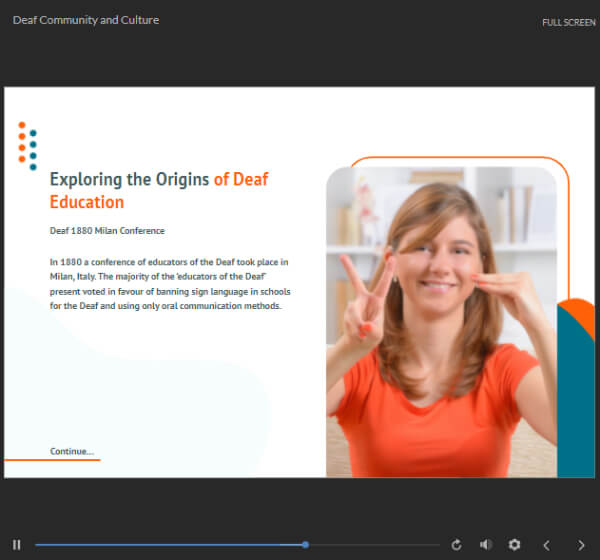600x560 pixels.
Task: Mute the volume speaker icon
Action: [x=485, y=544]
